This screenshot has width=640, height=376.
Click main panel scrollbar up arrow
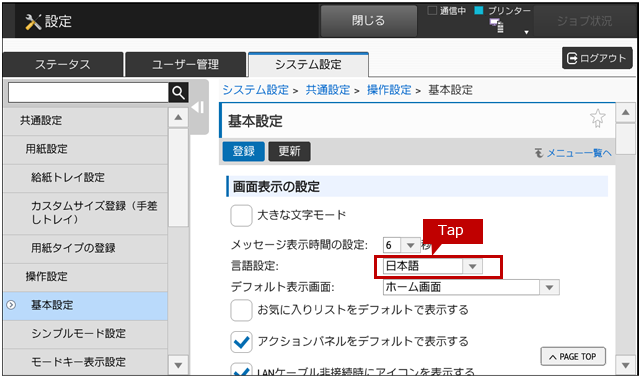click(625, 113)
